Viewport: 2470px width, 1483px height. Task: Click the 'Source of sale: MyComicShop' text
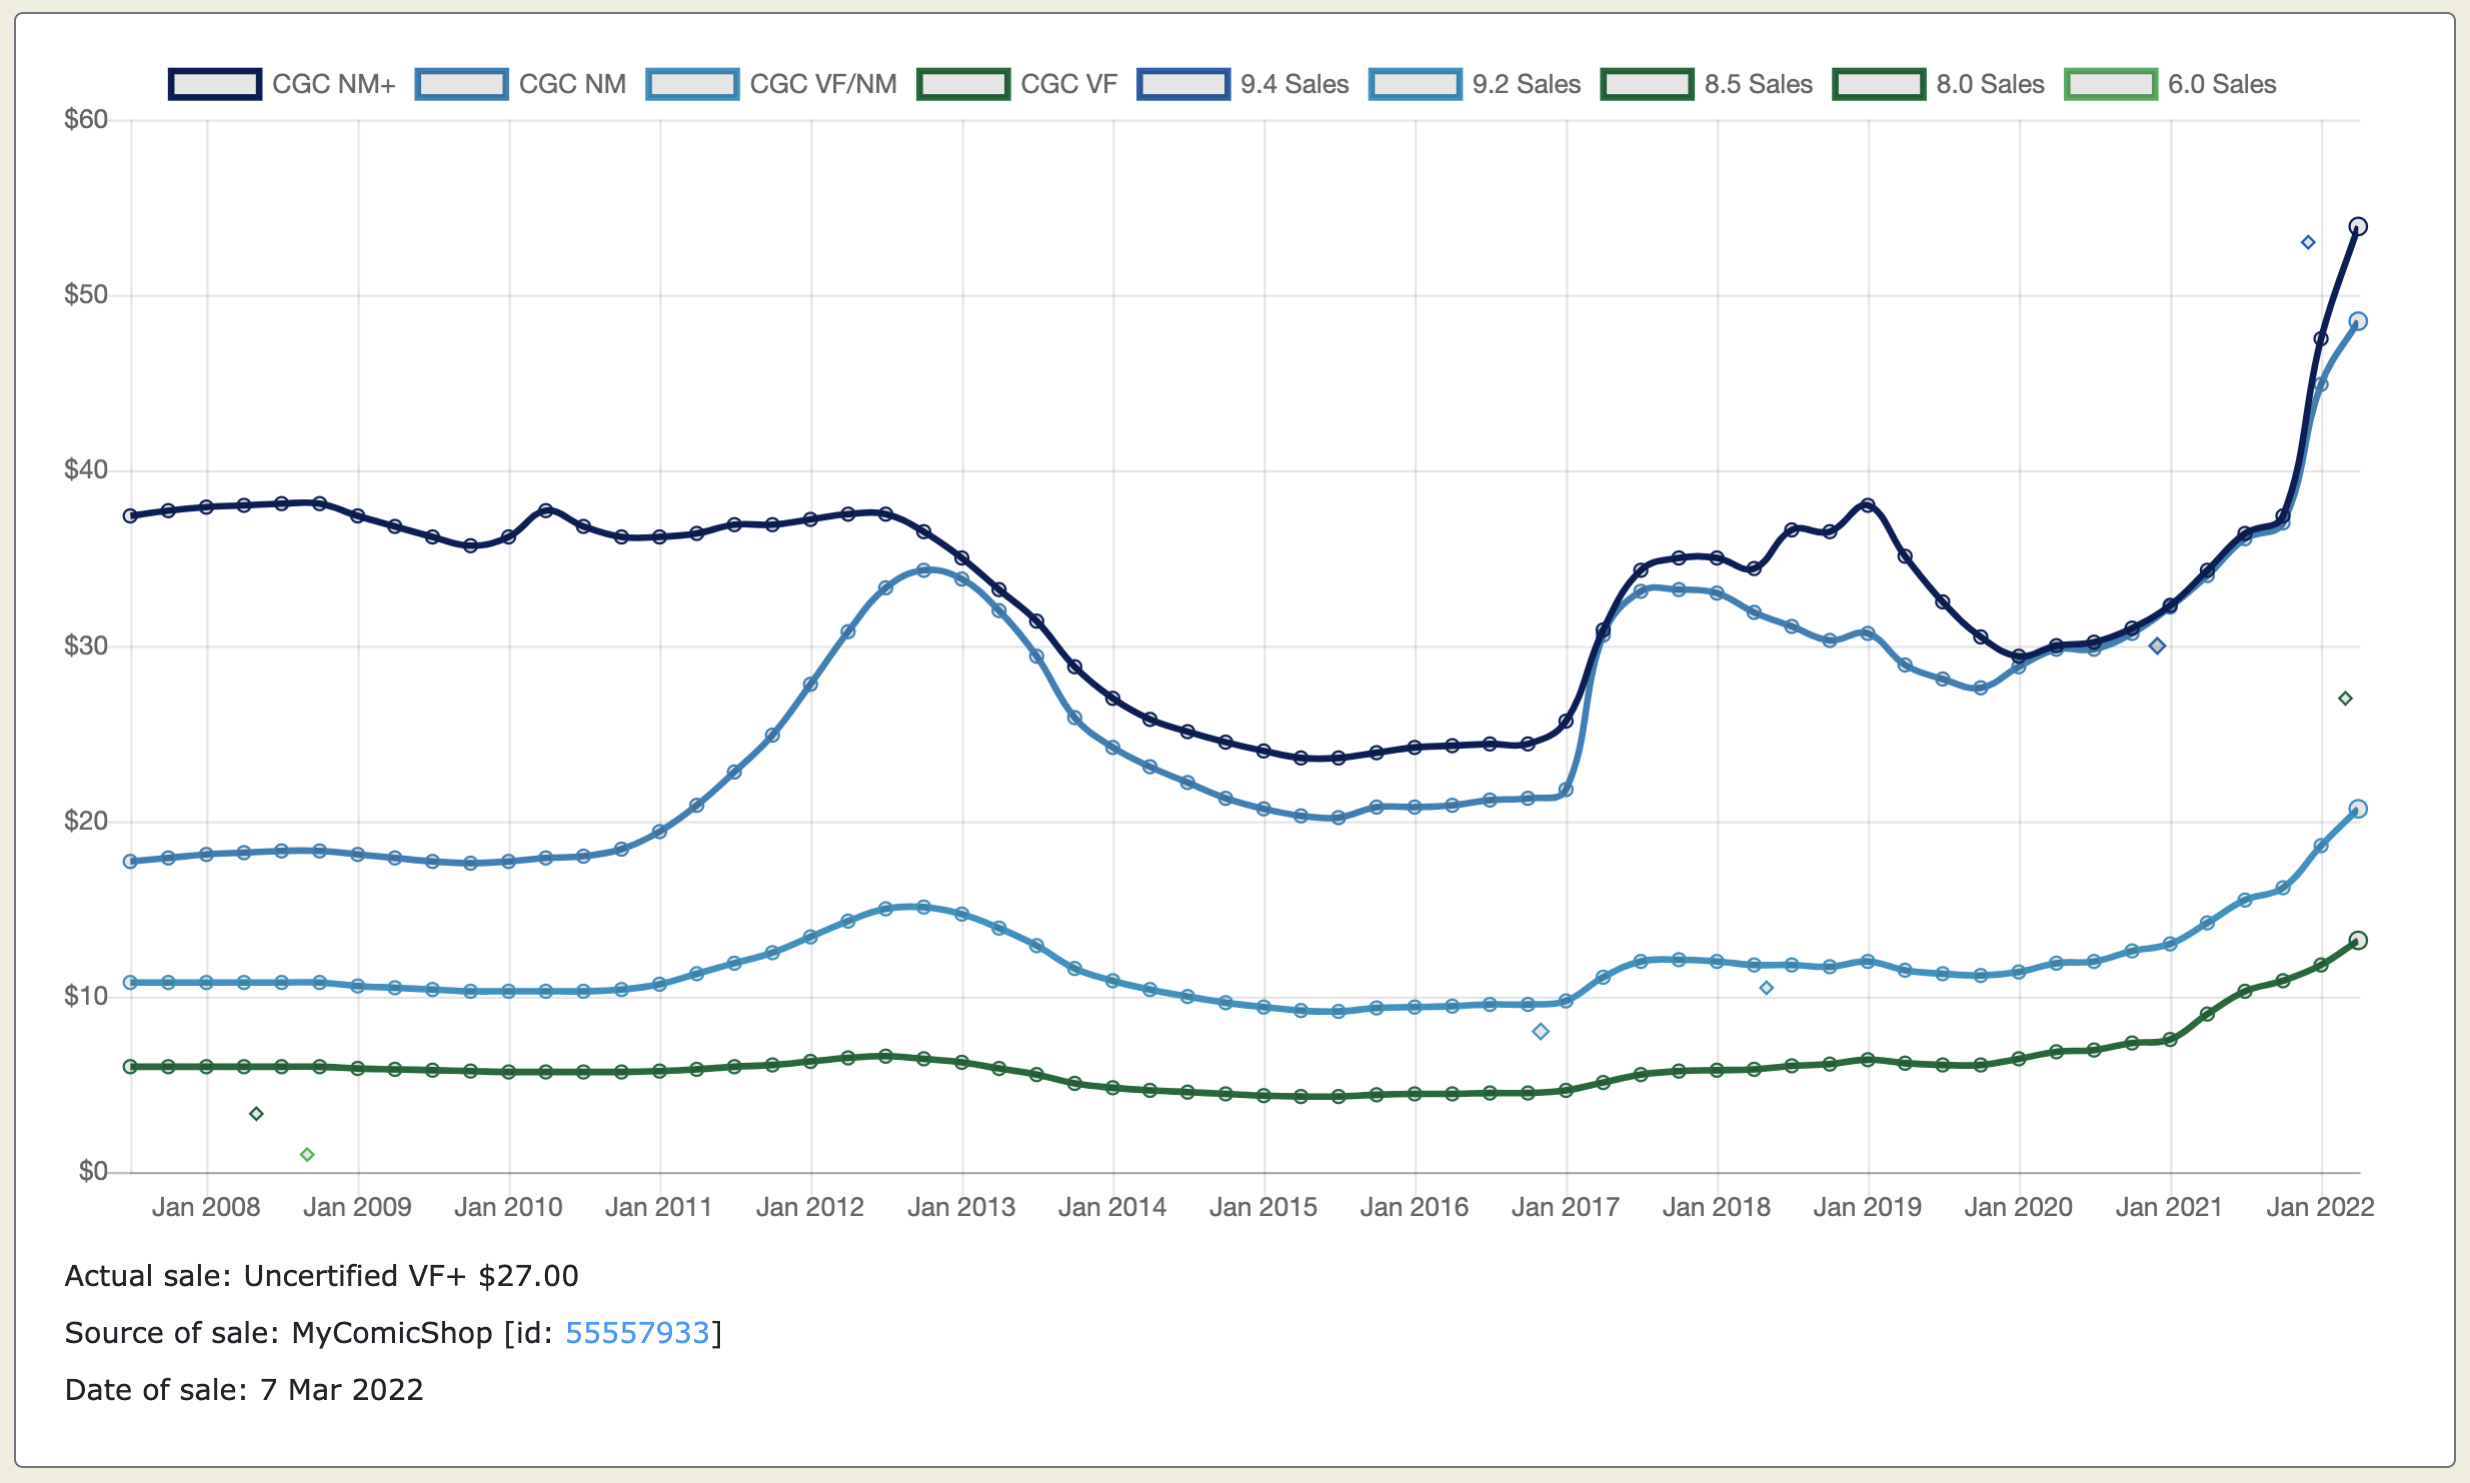point(279,1333)
